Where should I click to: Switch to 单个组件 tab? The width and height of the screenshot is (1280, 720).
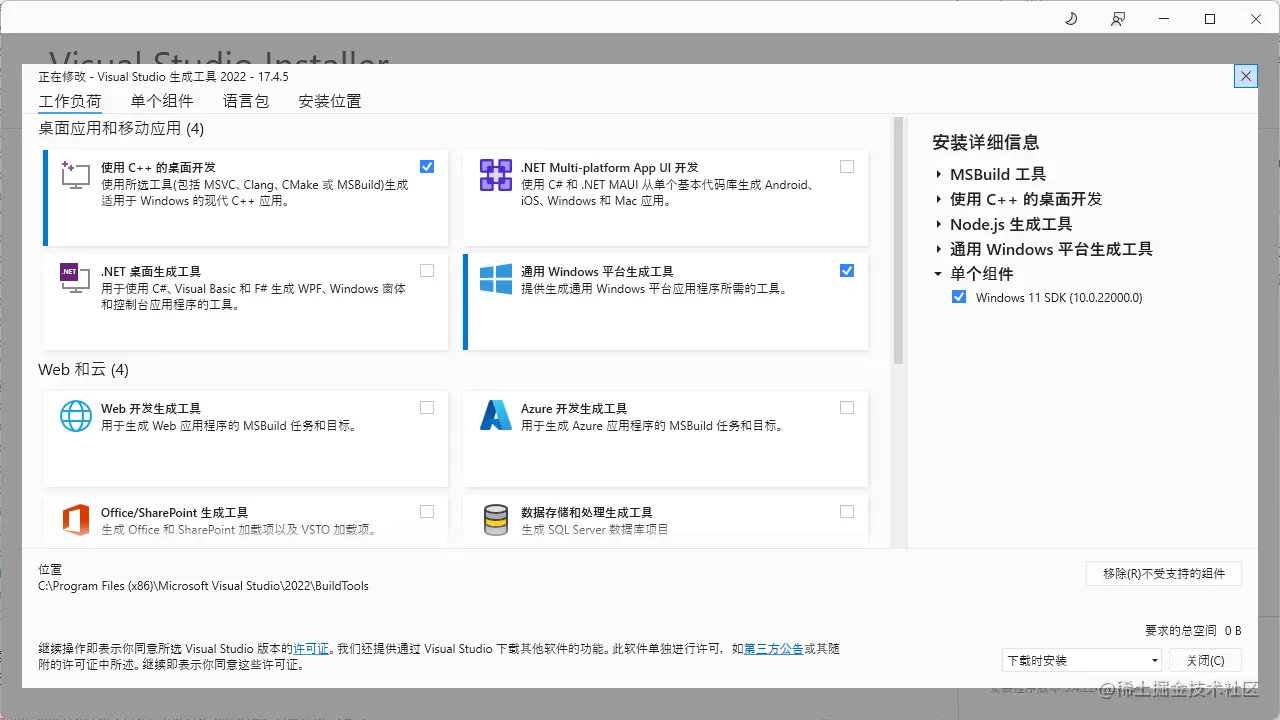click(x=162, y=101)
